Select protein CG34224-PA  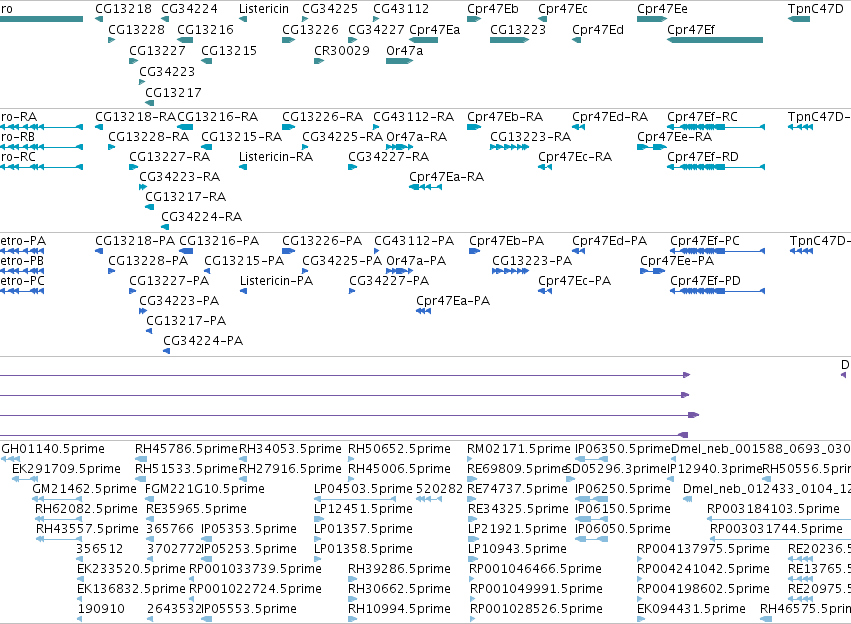coord(203,341)
